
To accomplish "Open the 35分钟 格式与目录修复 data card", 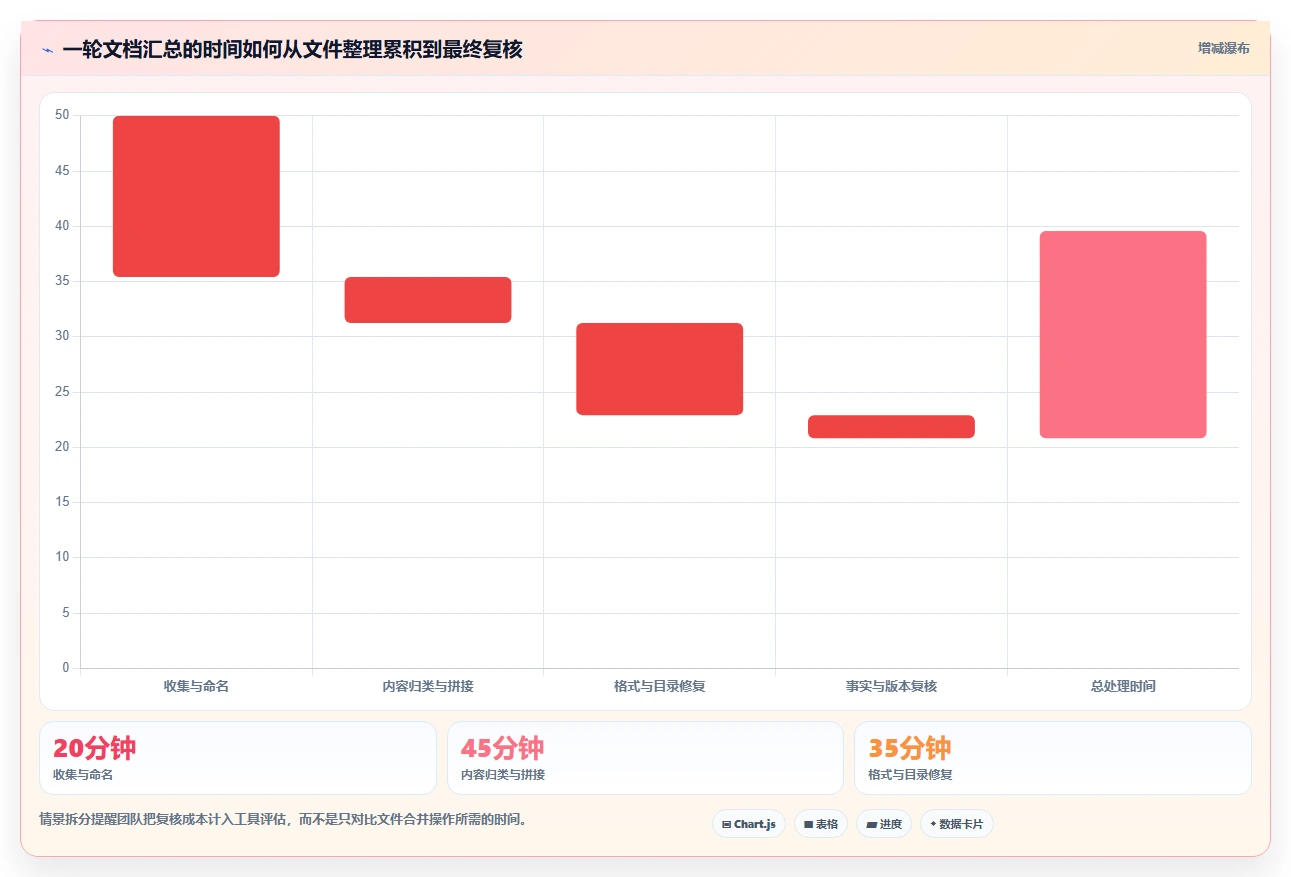I will (x=1052, y=758).
